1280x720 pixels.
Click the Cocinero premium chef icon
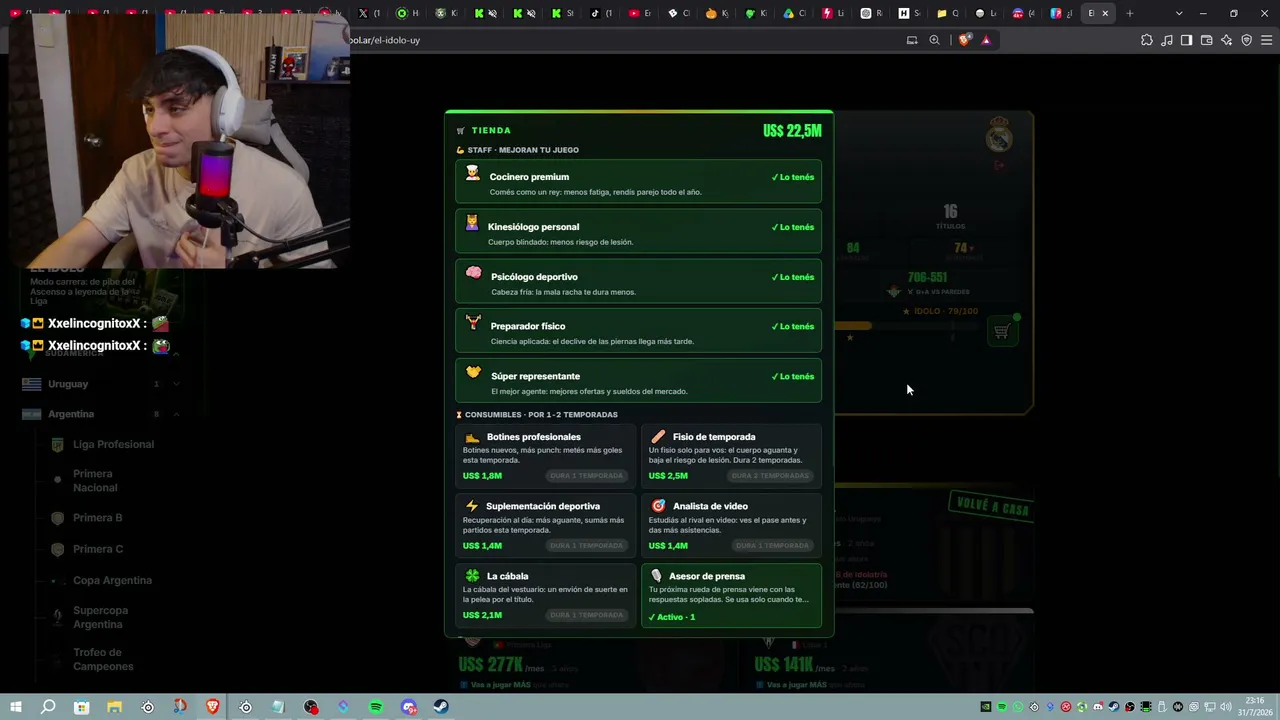coord(473,173)
